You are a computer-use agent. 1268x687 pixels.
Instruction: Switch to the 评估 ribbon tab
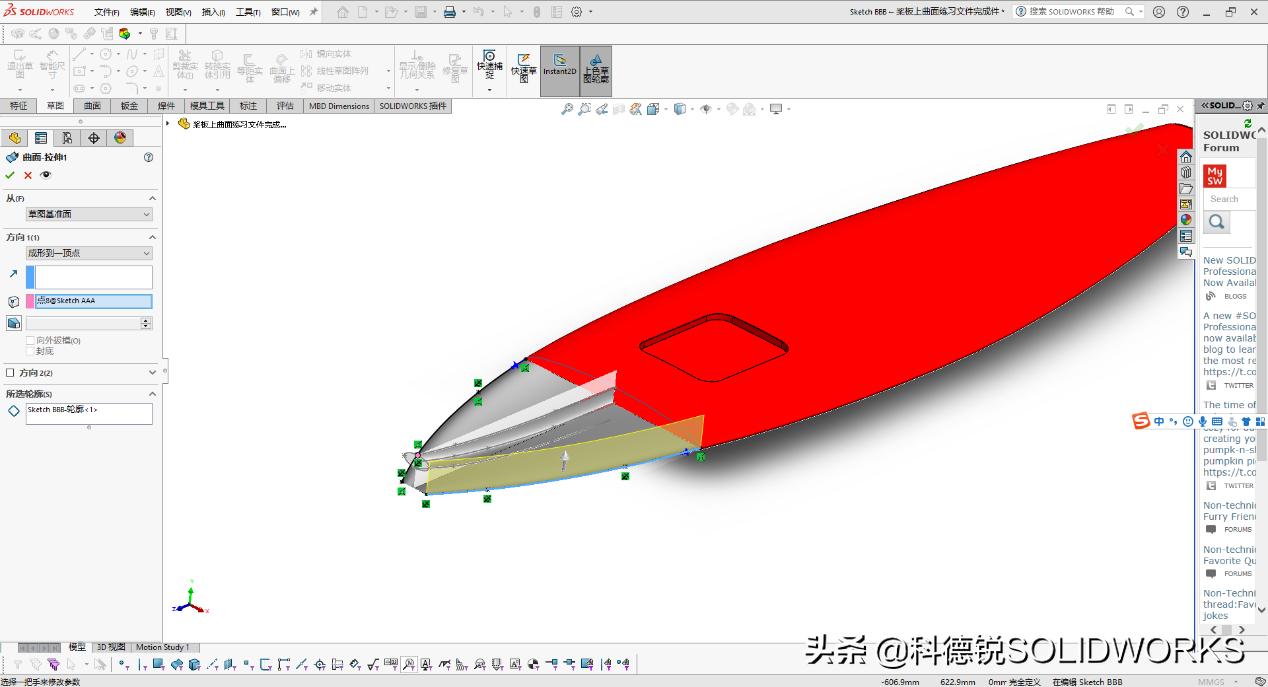tap(285, 106)
